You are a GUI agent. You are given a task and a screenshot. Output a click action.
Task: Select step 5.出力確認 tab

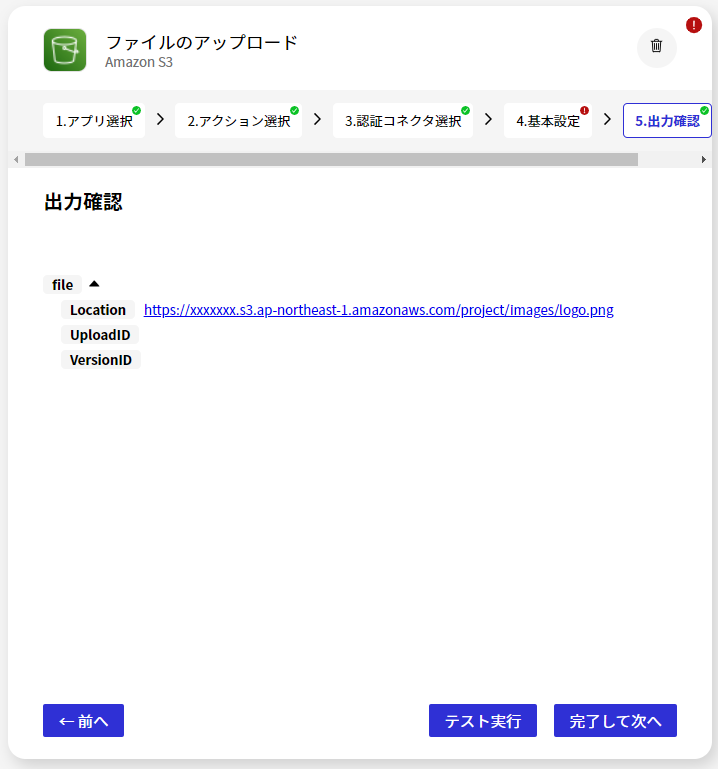coord(667,121)
